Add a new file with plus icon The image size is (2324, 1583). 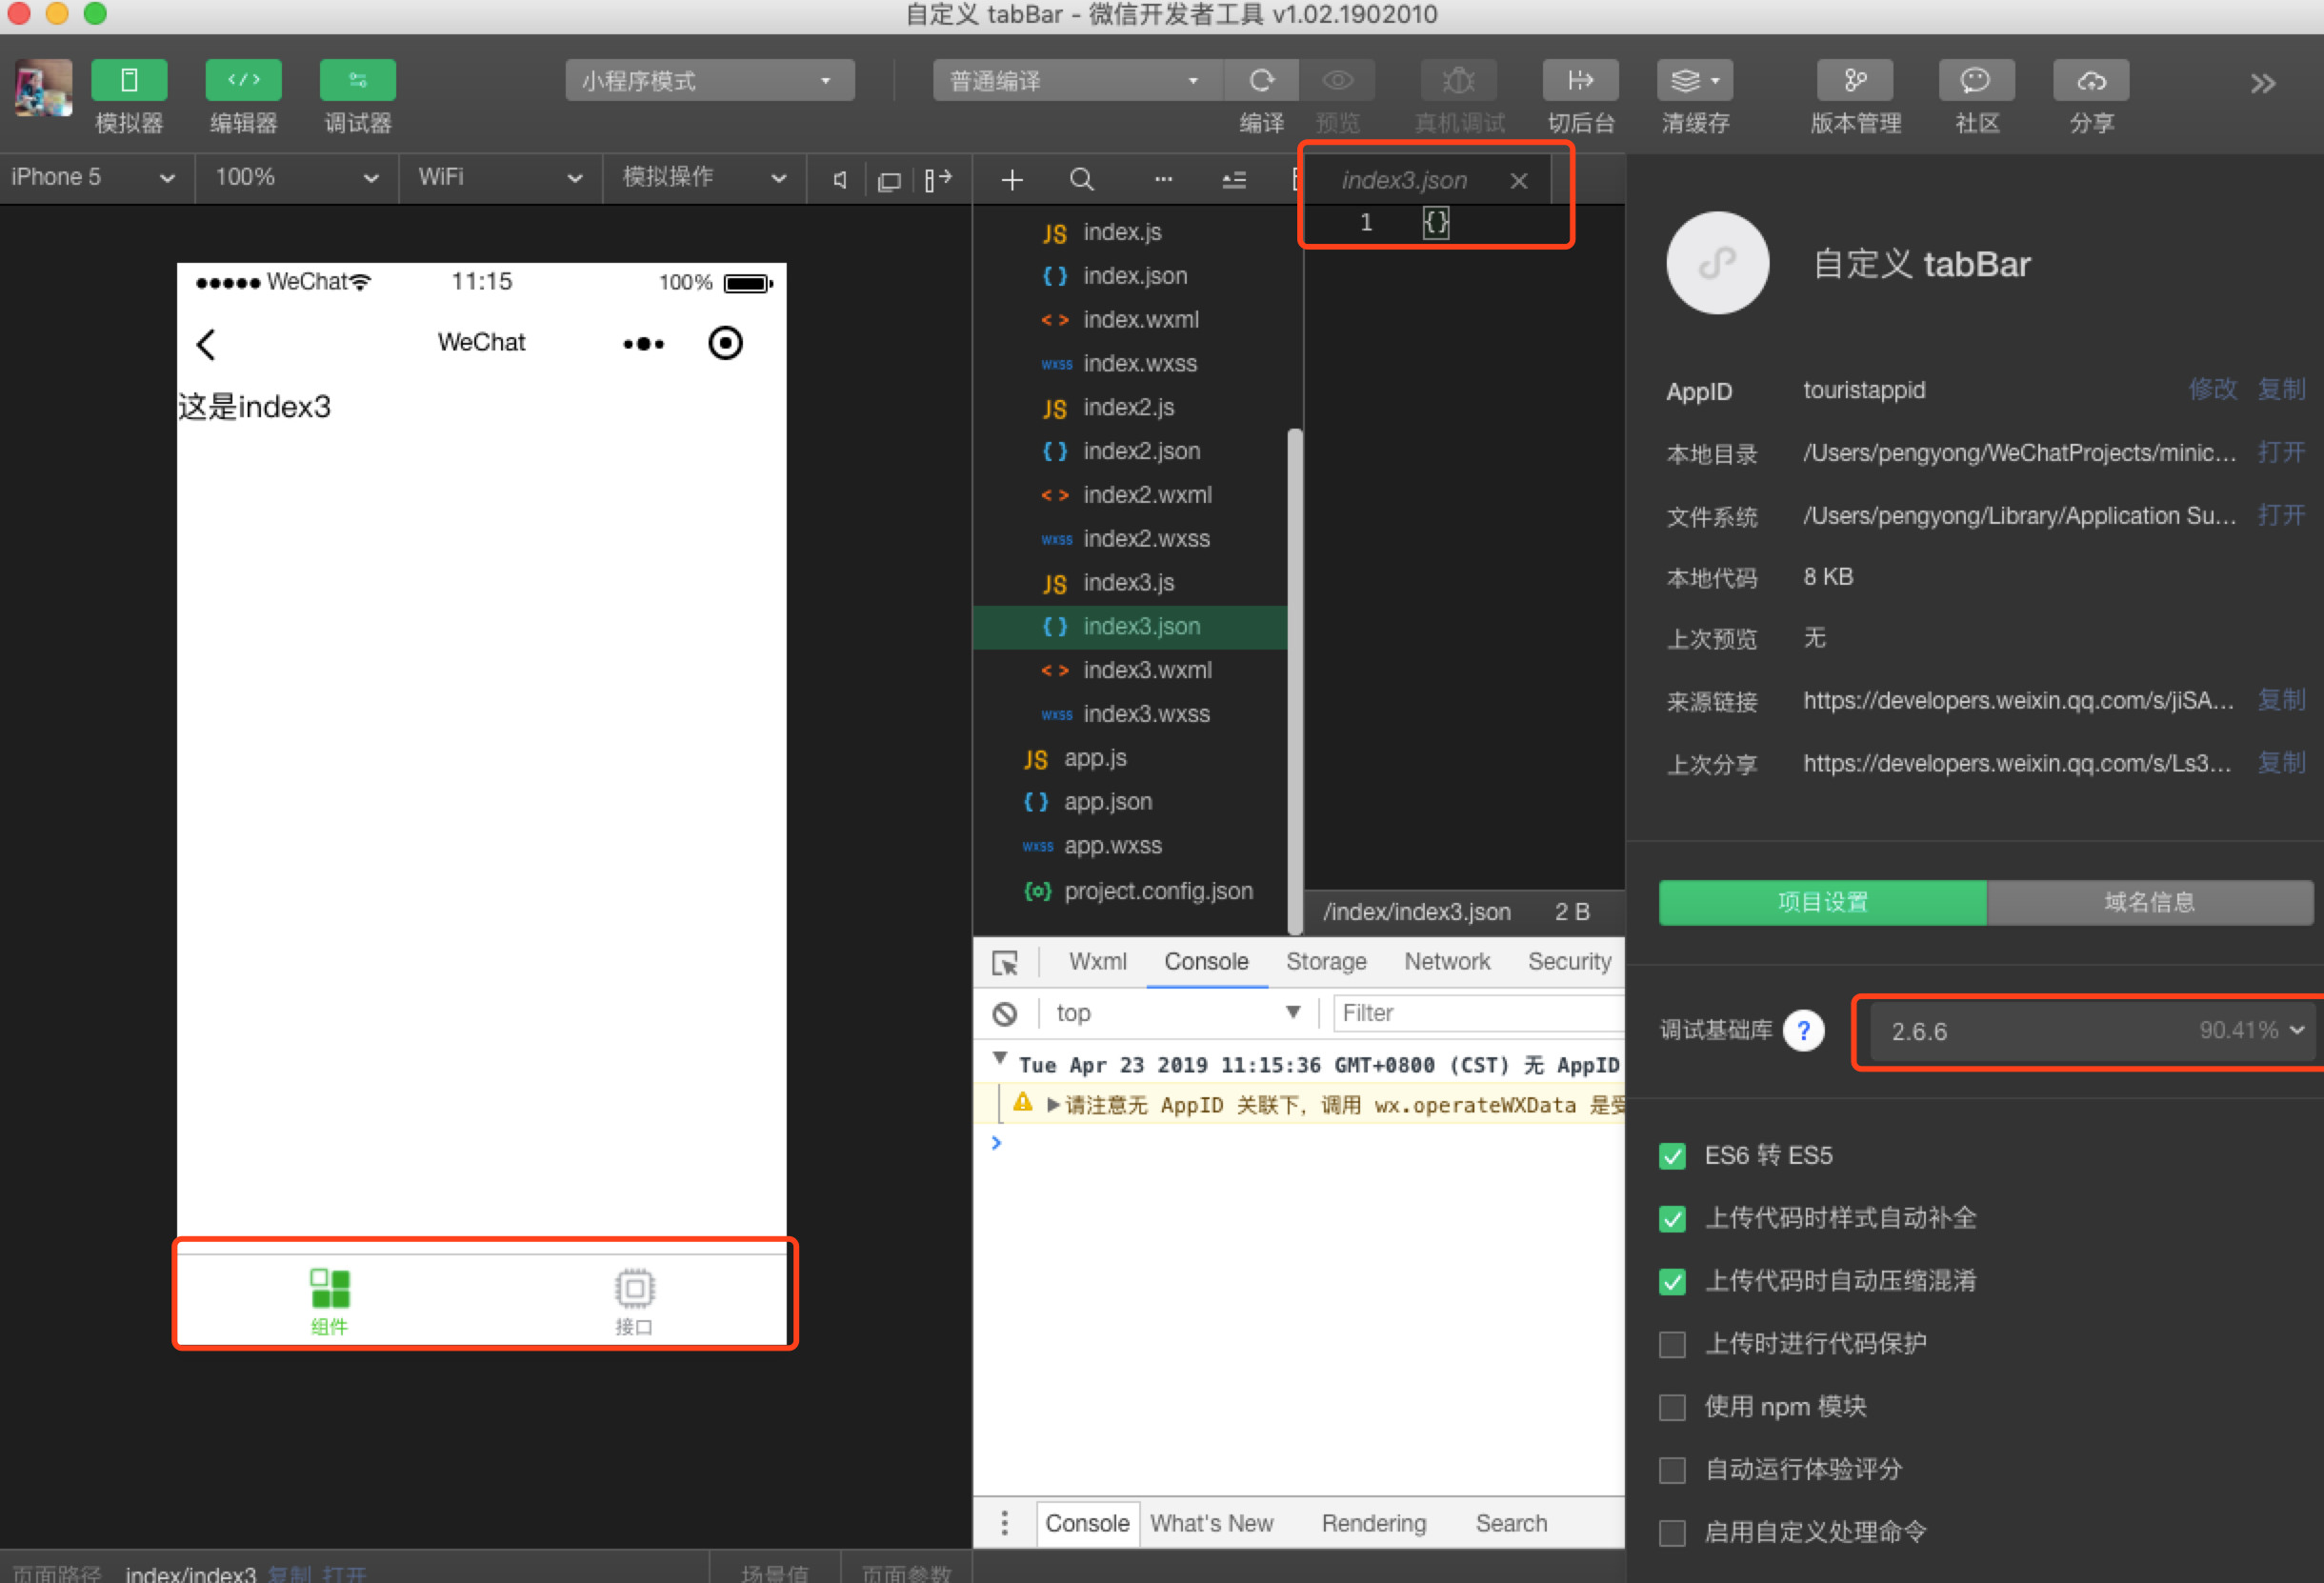tap(1012, 180)
